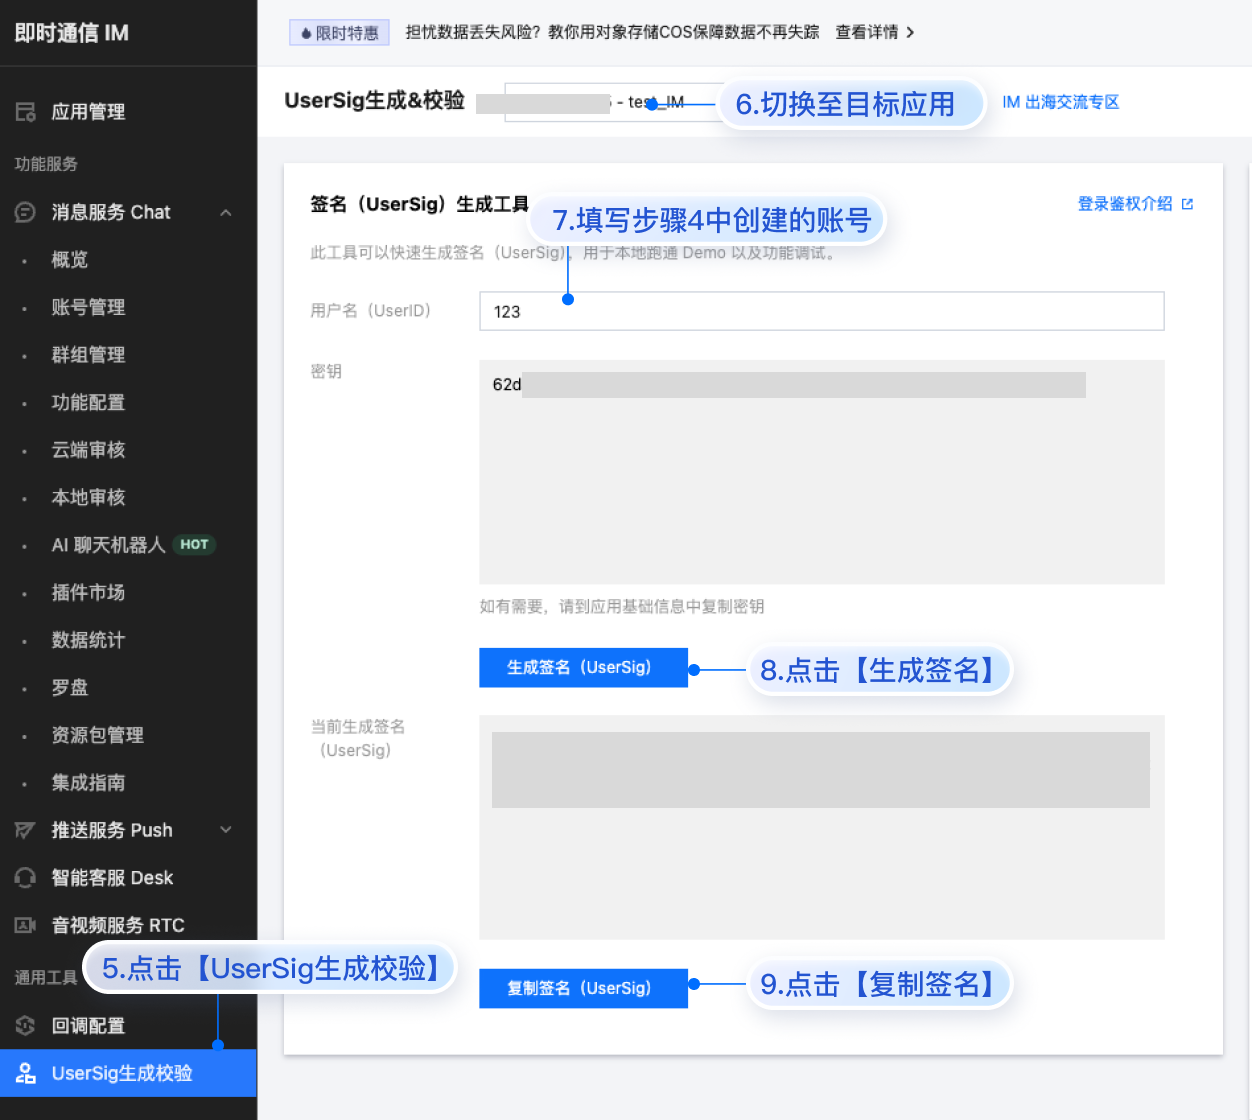Viewport: 1252px width, 1120px height.
Task: Focus the 用户名 (UserID) input field
Action: point(820,311)
